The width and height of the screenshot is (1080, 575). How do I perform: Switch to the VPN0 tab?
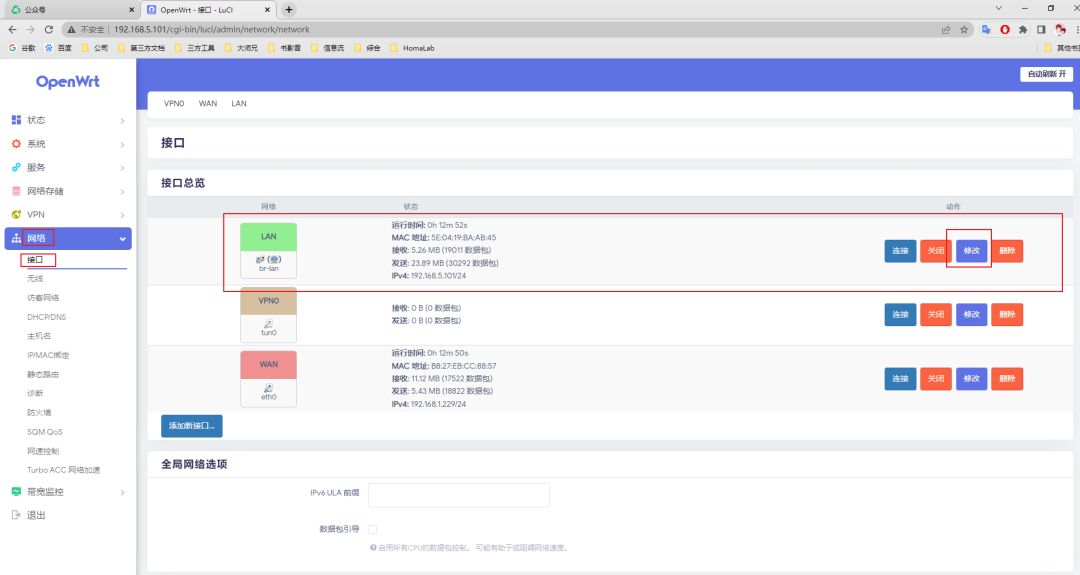click(x=174, y=103)
